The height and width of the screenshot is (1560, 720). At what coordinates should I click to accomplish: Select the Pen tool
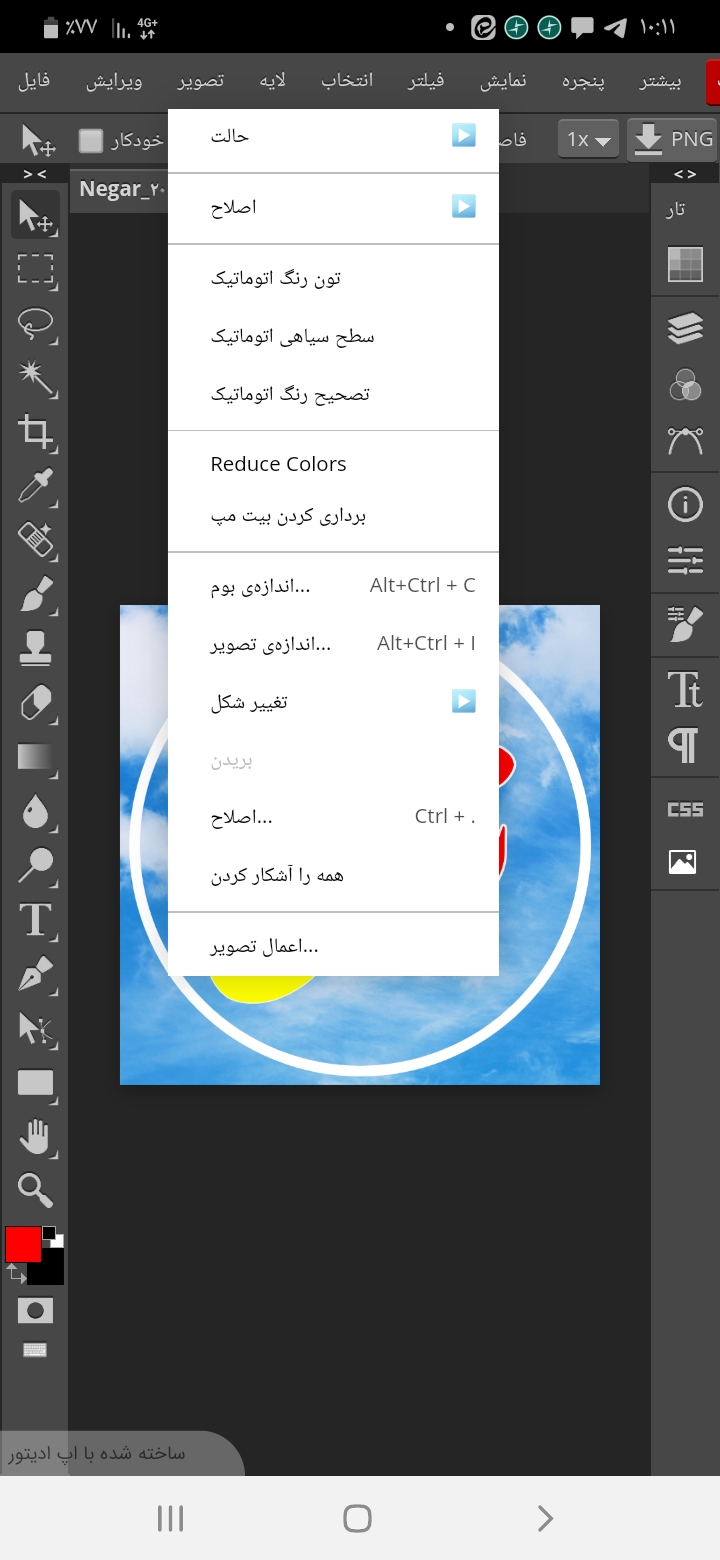click(x=36, y=975)
